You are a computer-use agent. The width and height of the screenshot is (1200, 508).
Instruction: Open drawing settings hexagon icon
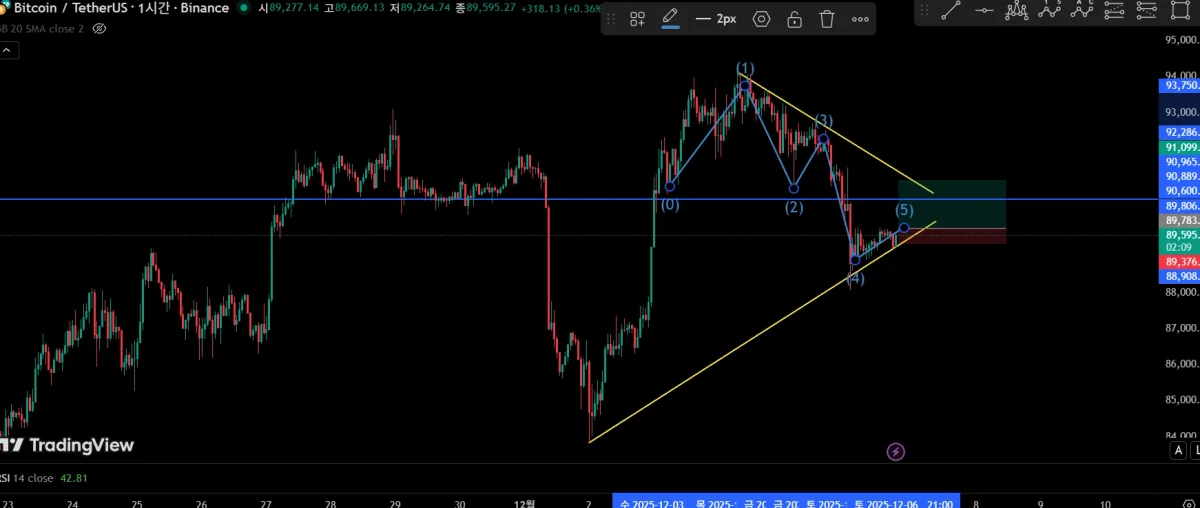762,19
